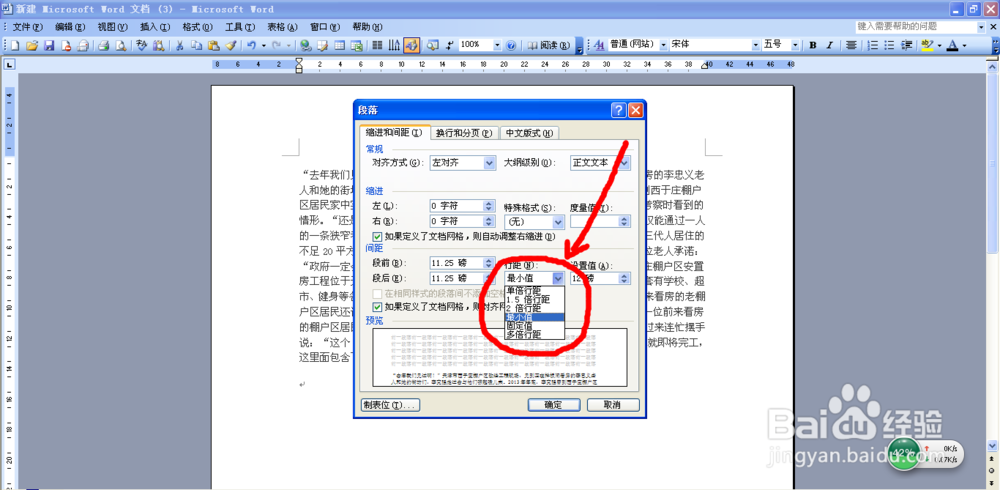Click the 确定 button in the paragraph dialog
This screenshot has height=490, width=1000.
click(554, 405)
